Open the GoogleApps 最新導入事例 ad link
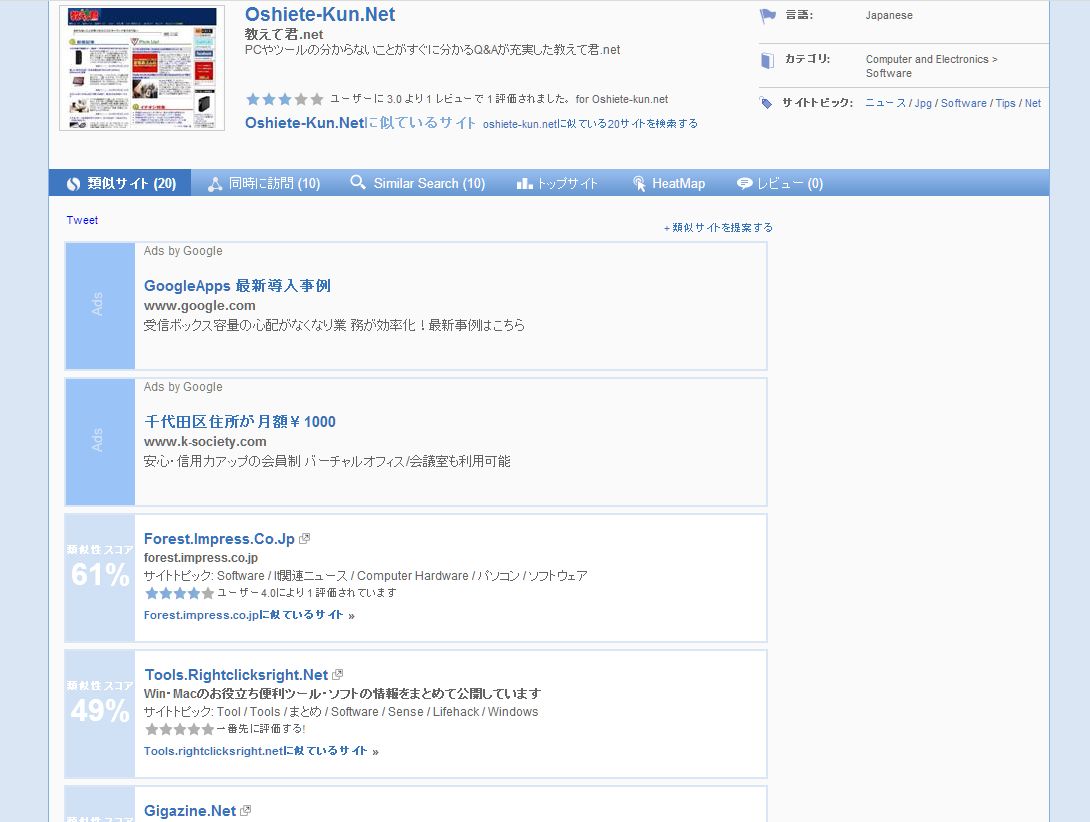 237,286
